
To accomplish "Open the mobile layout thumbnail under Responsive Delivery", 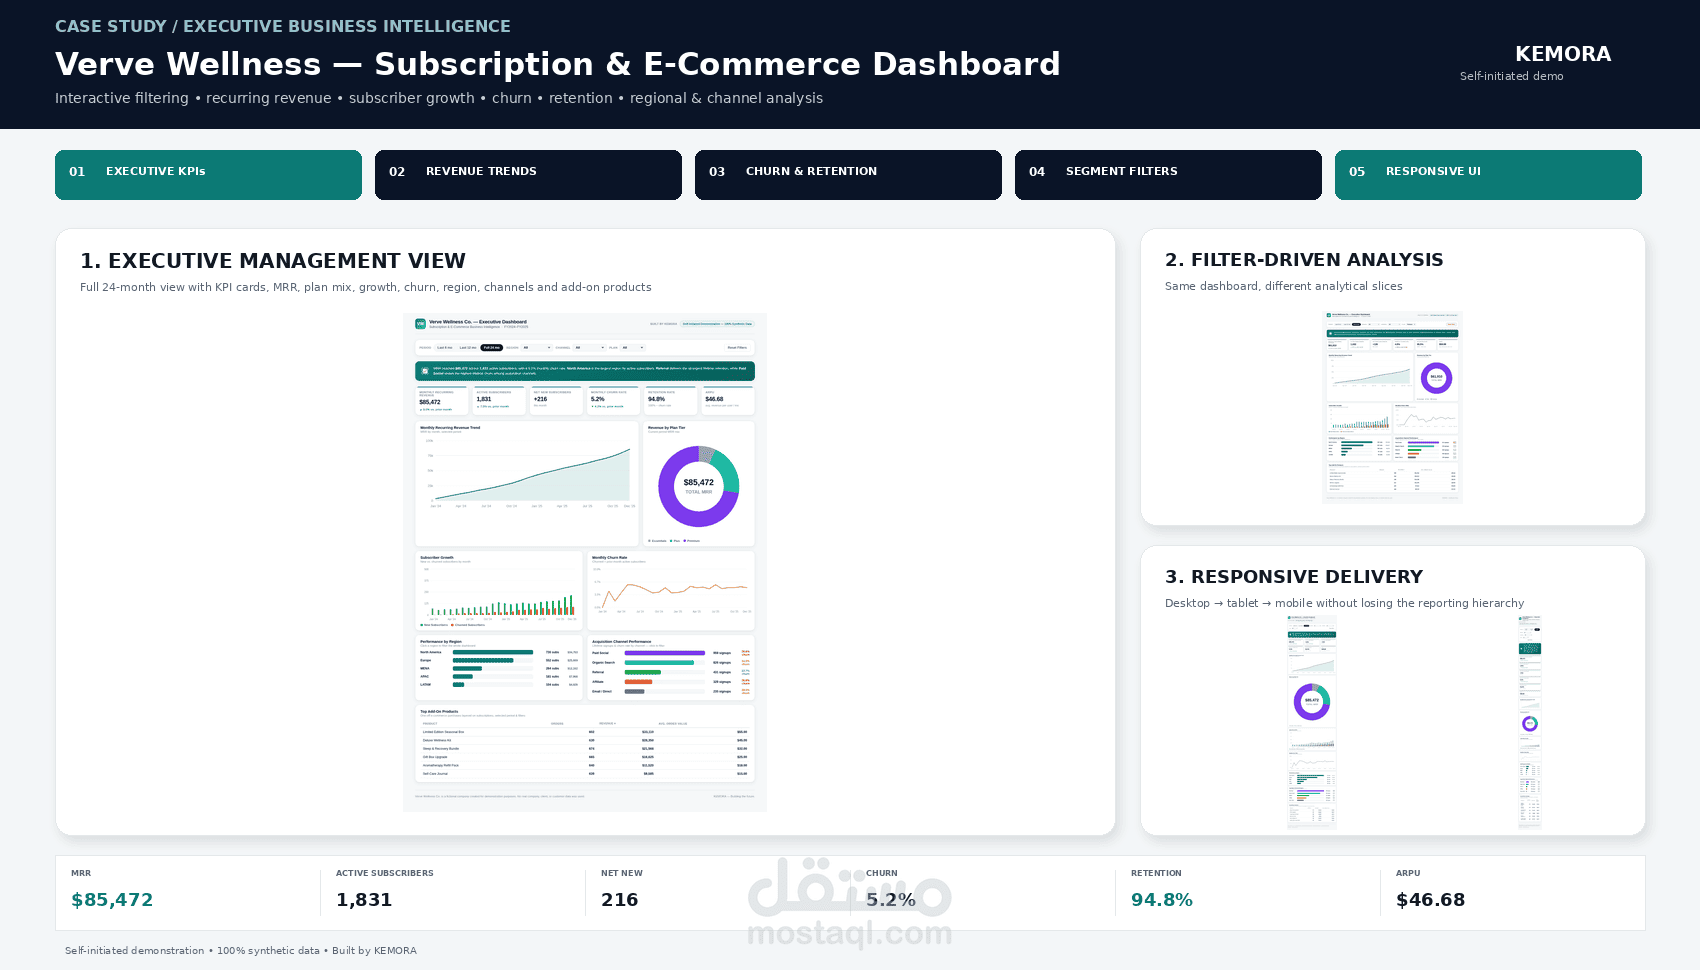I will click(x=1530, y=721).
